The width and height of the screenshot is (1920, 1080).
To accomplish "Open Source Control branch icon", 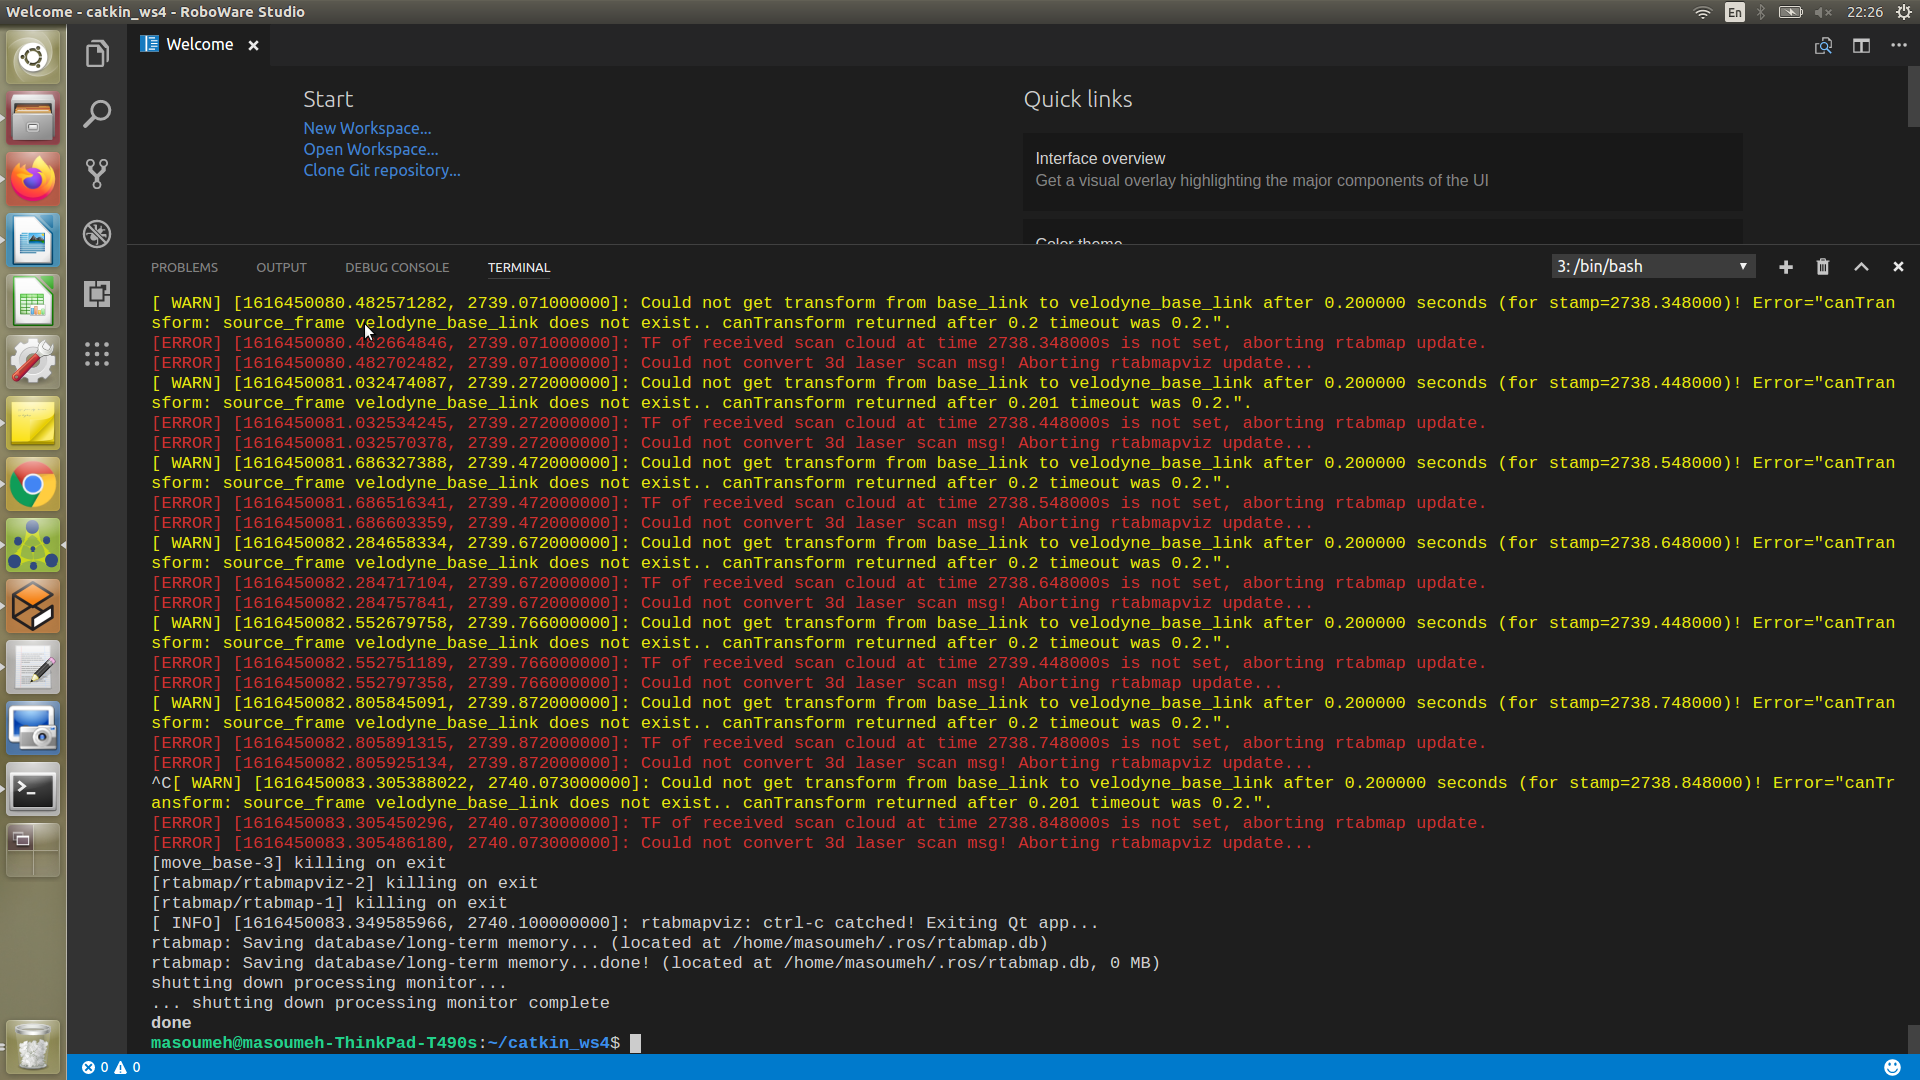I will [x=97, y=174].
